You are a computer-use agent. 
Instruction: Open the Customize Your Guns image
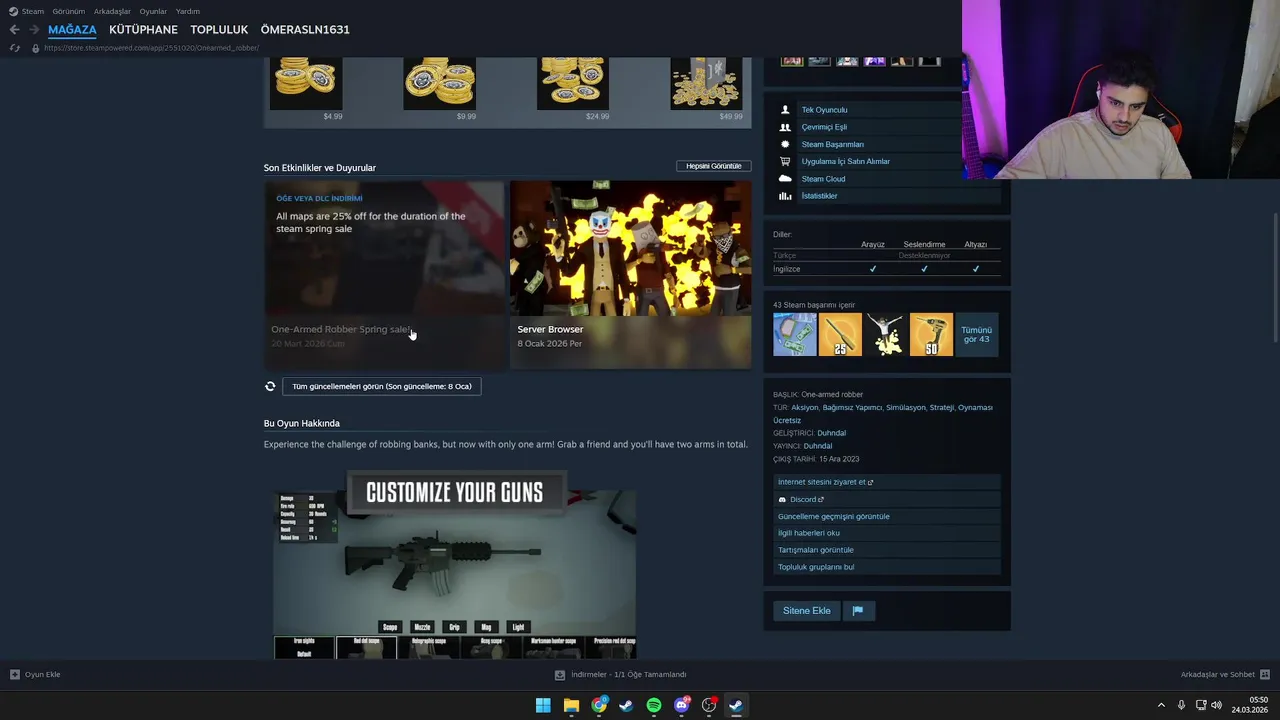[x=455, y=565]
